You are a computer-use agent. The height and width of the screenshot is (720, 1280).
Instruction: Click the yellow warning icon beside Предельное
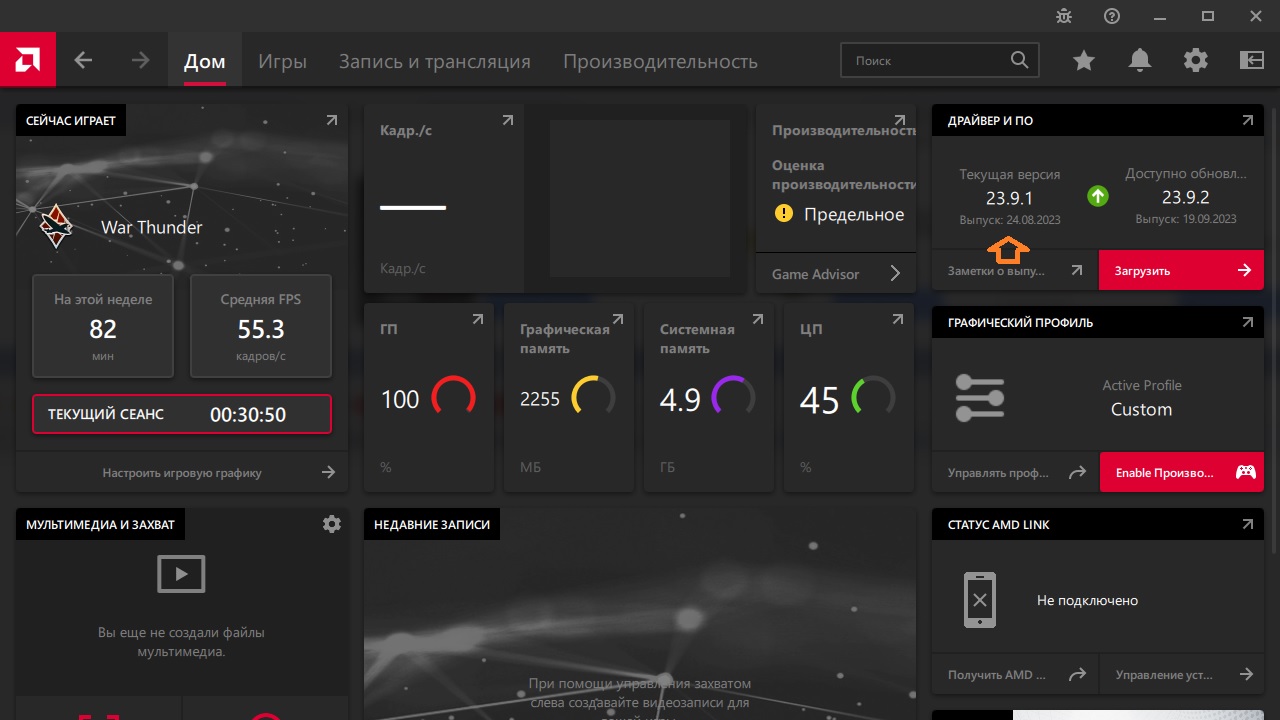pos(784,214)
